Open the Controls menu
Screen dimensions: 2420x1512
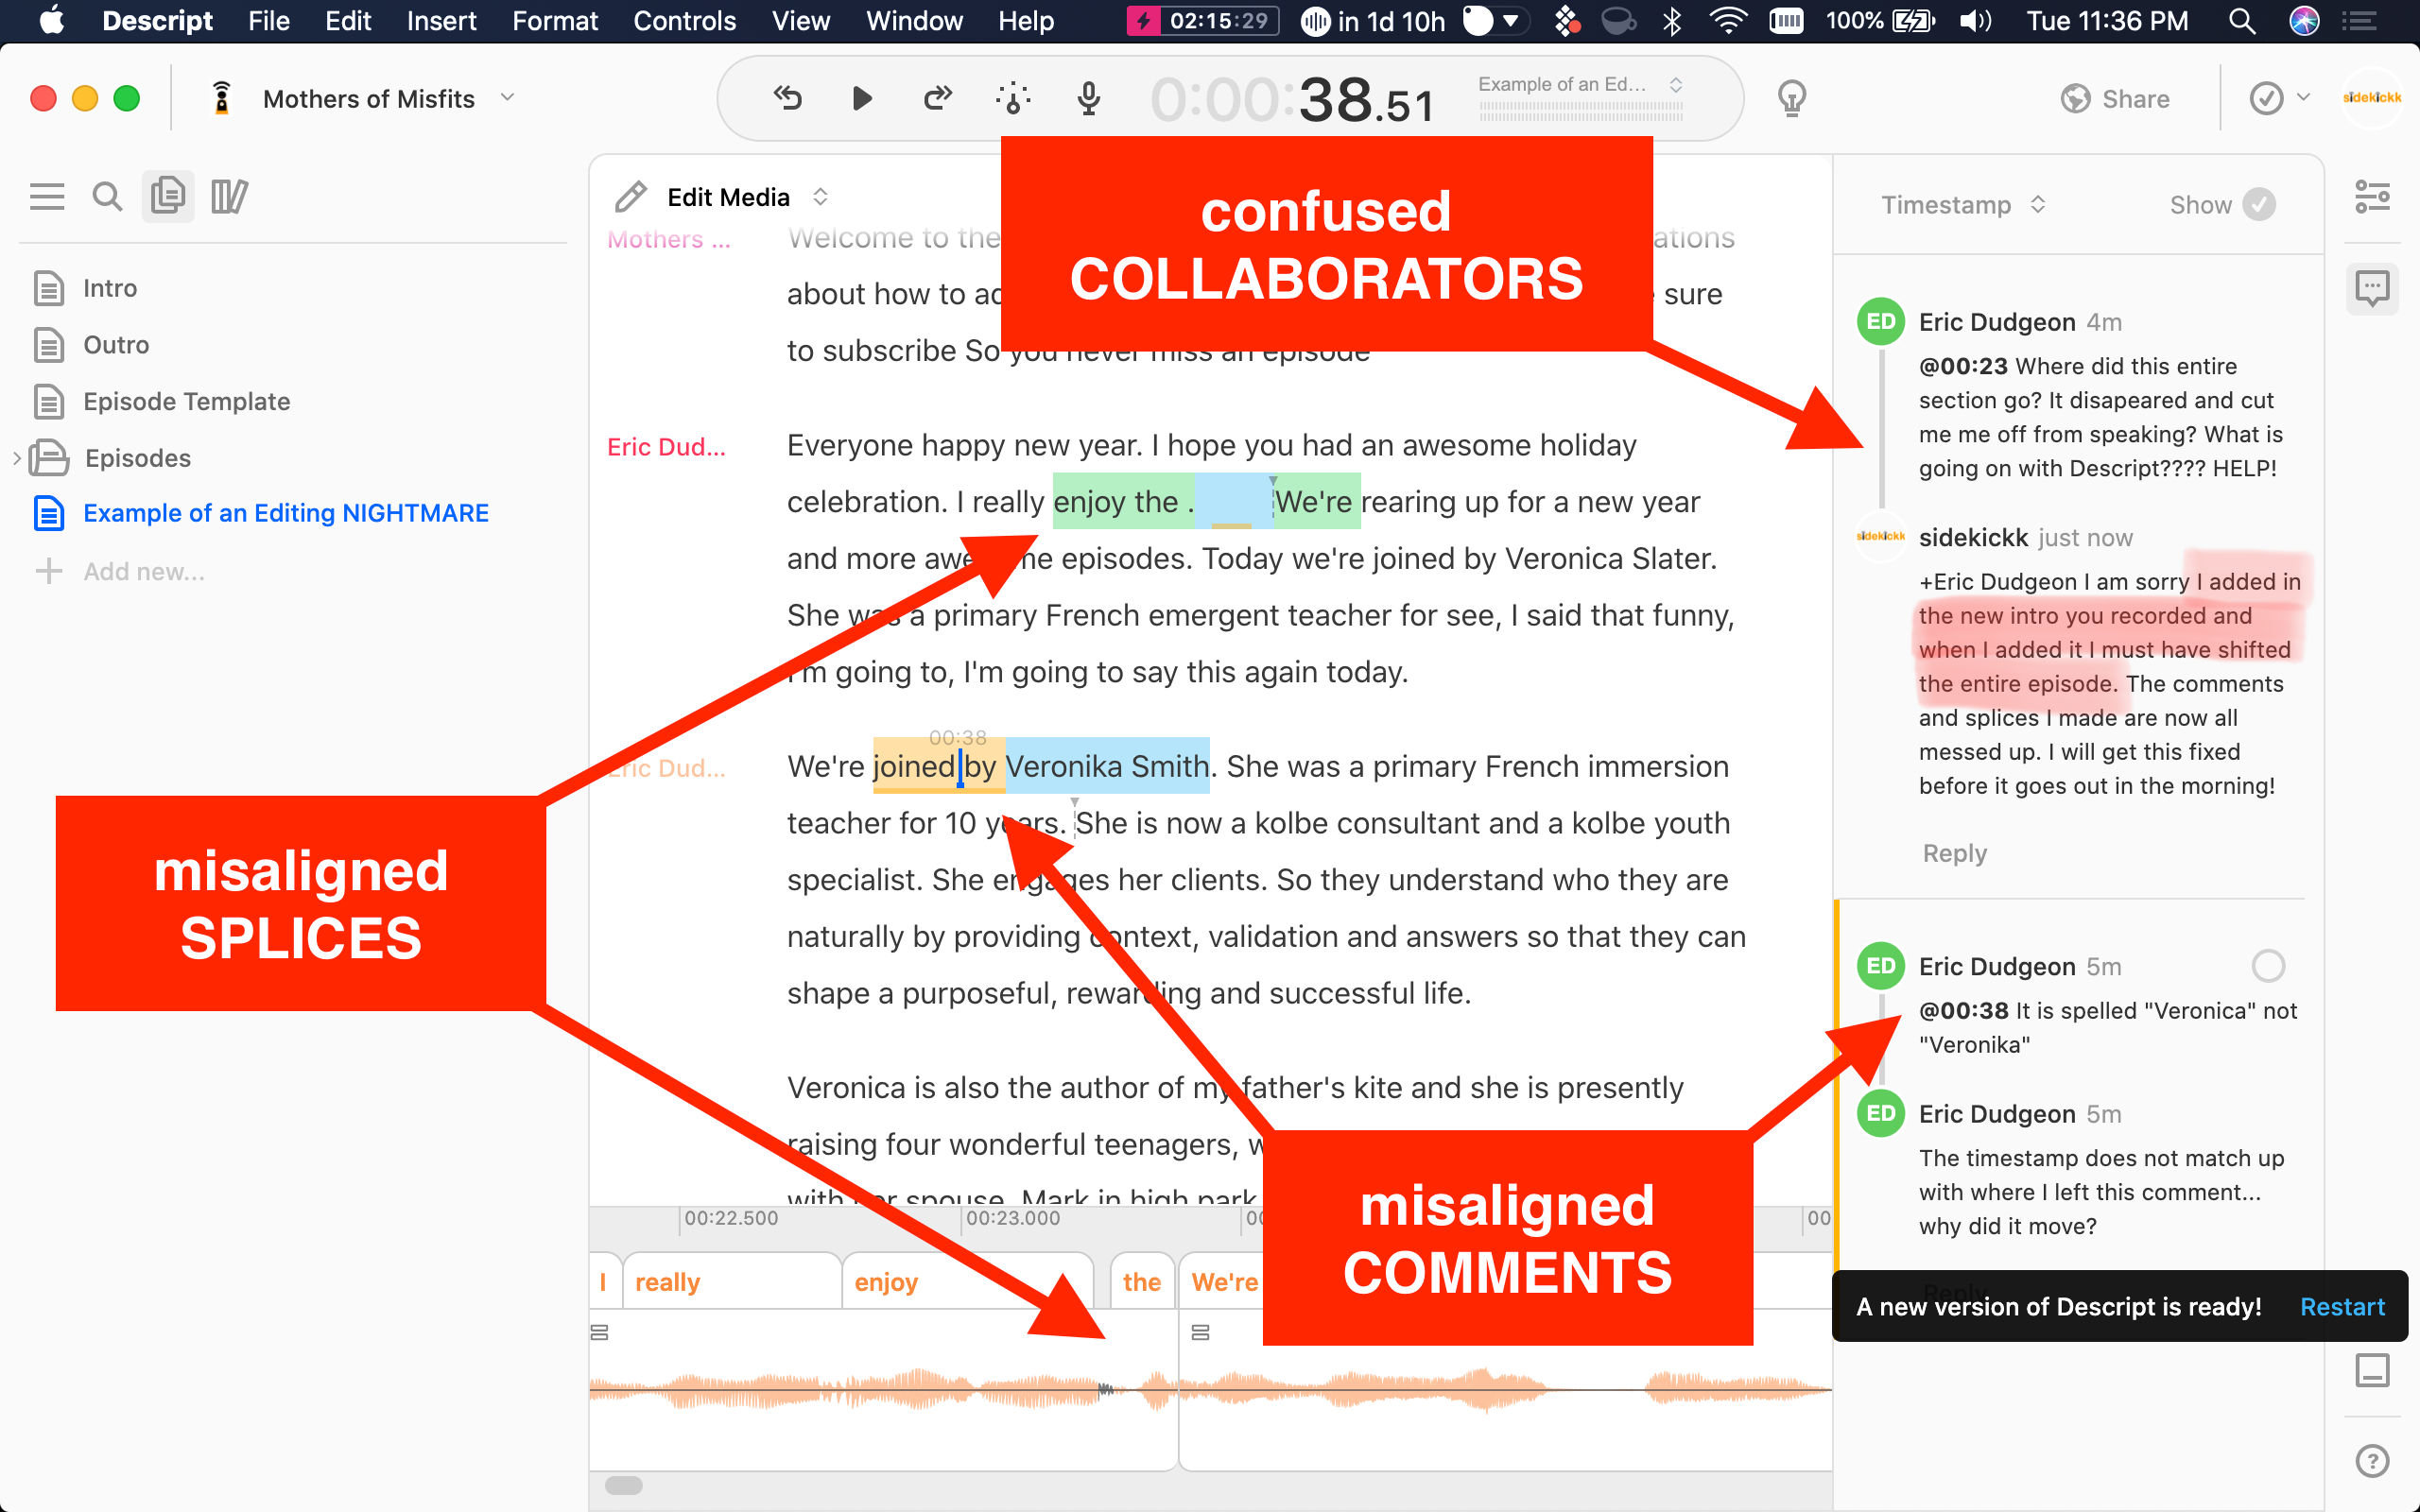[x=684, y=21]
